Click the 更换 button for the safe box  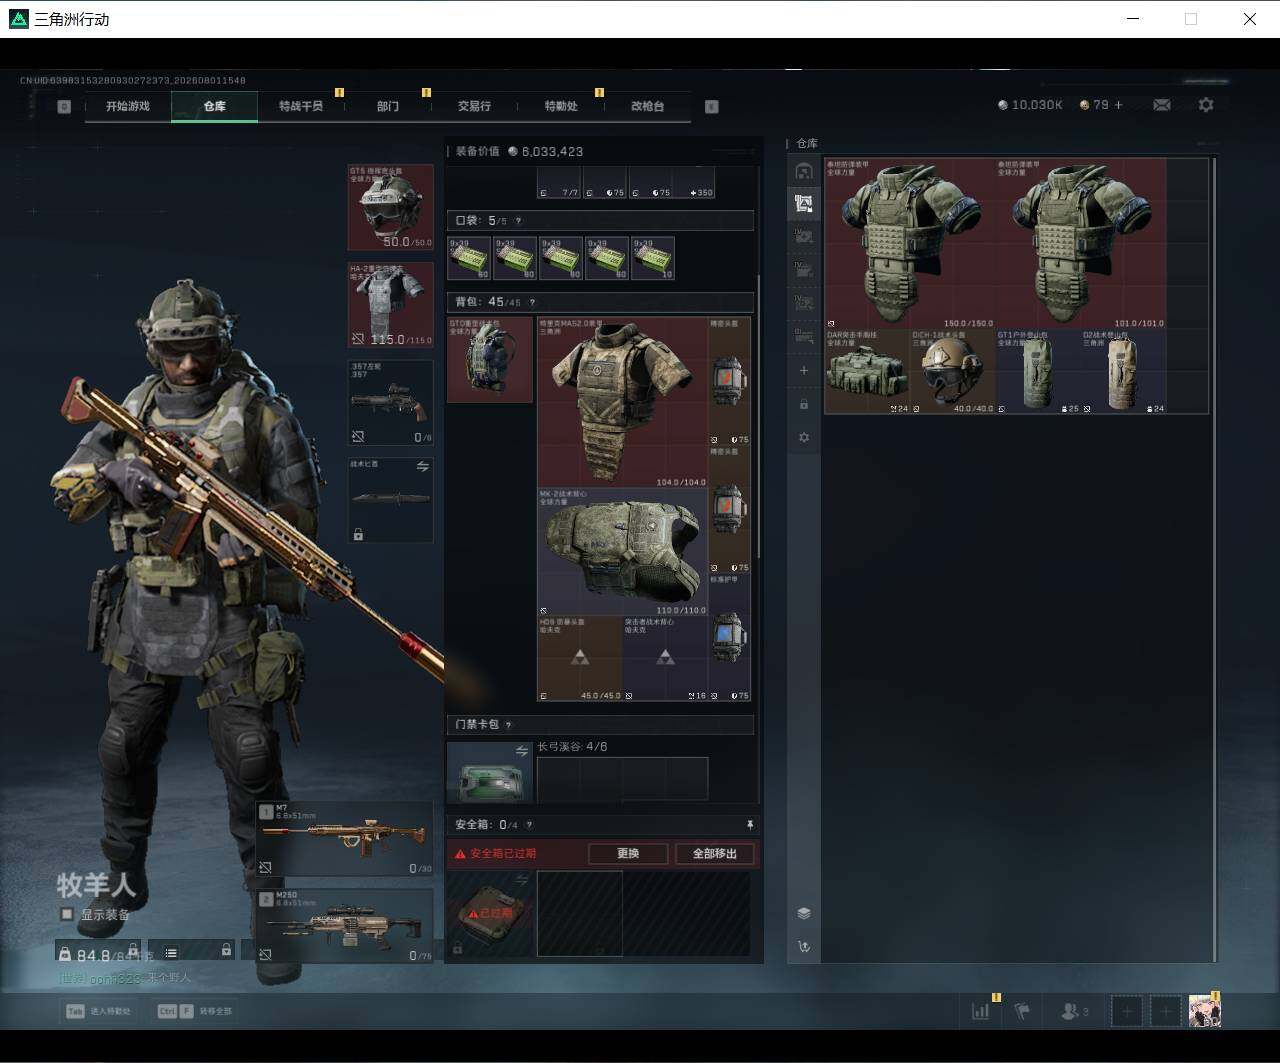[628, 854]
